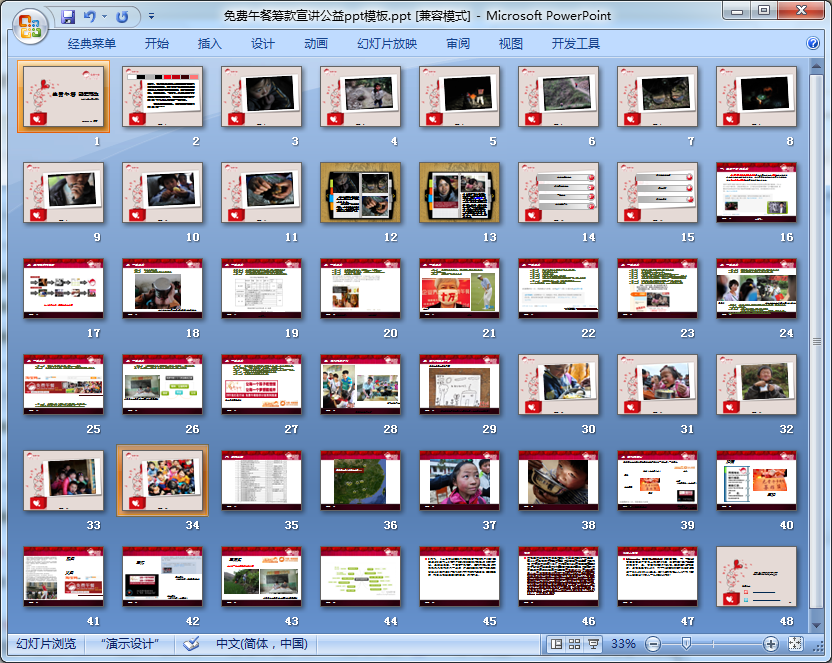The image size is (832, 663).
Task: Select slide 5 thumbnail
Action: tap(460, 96)
